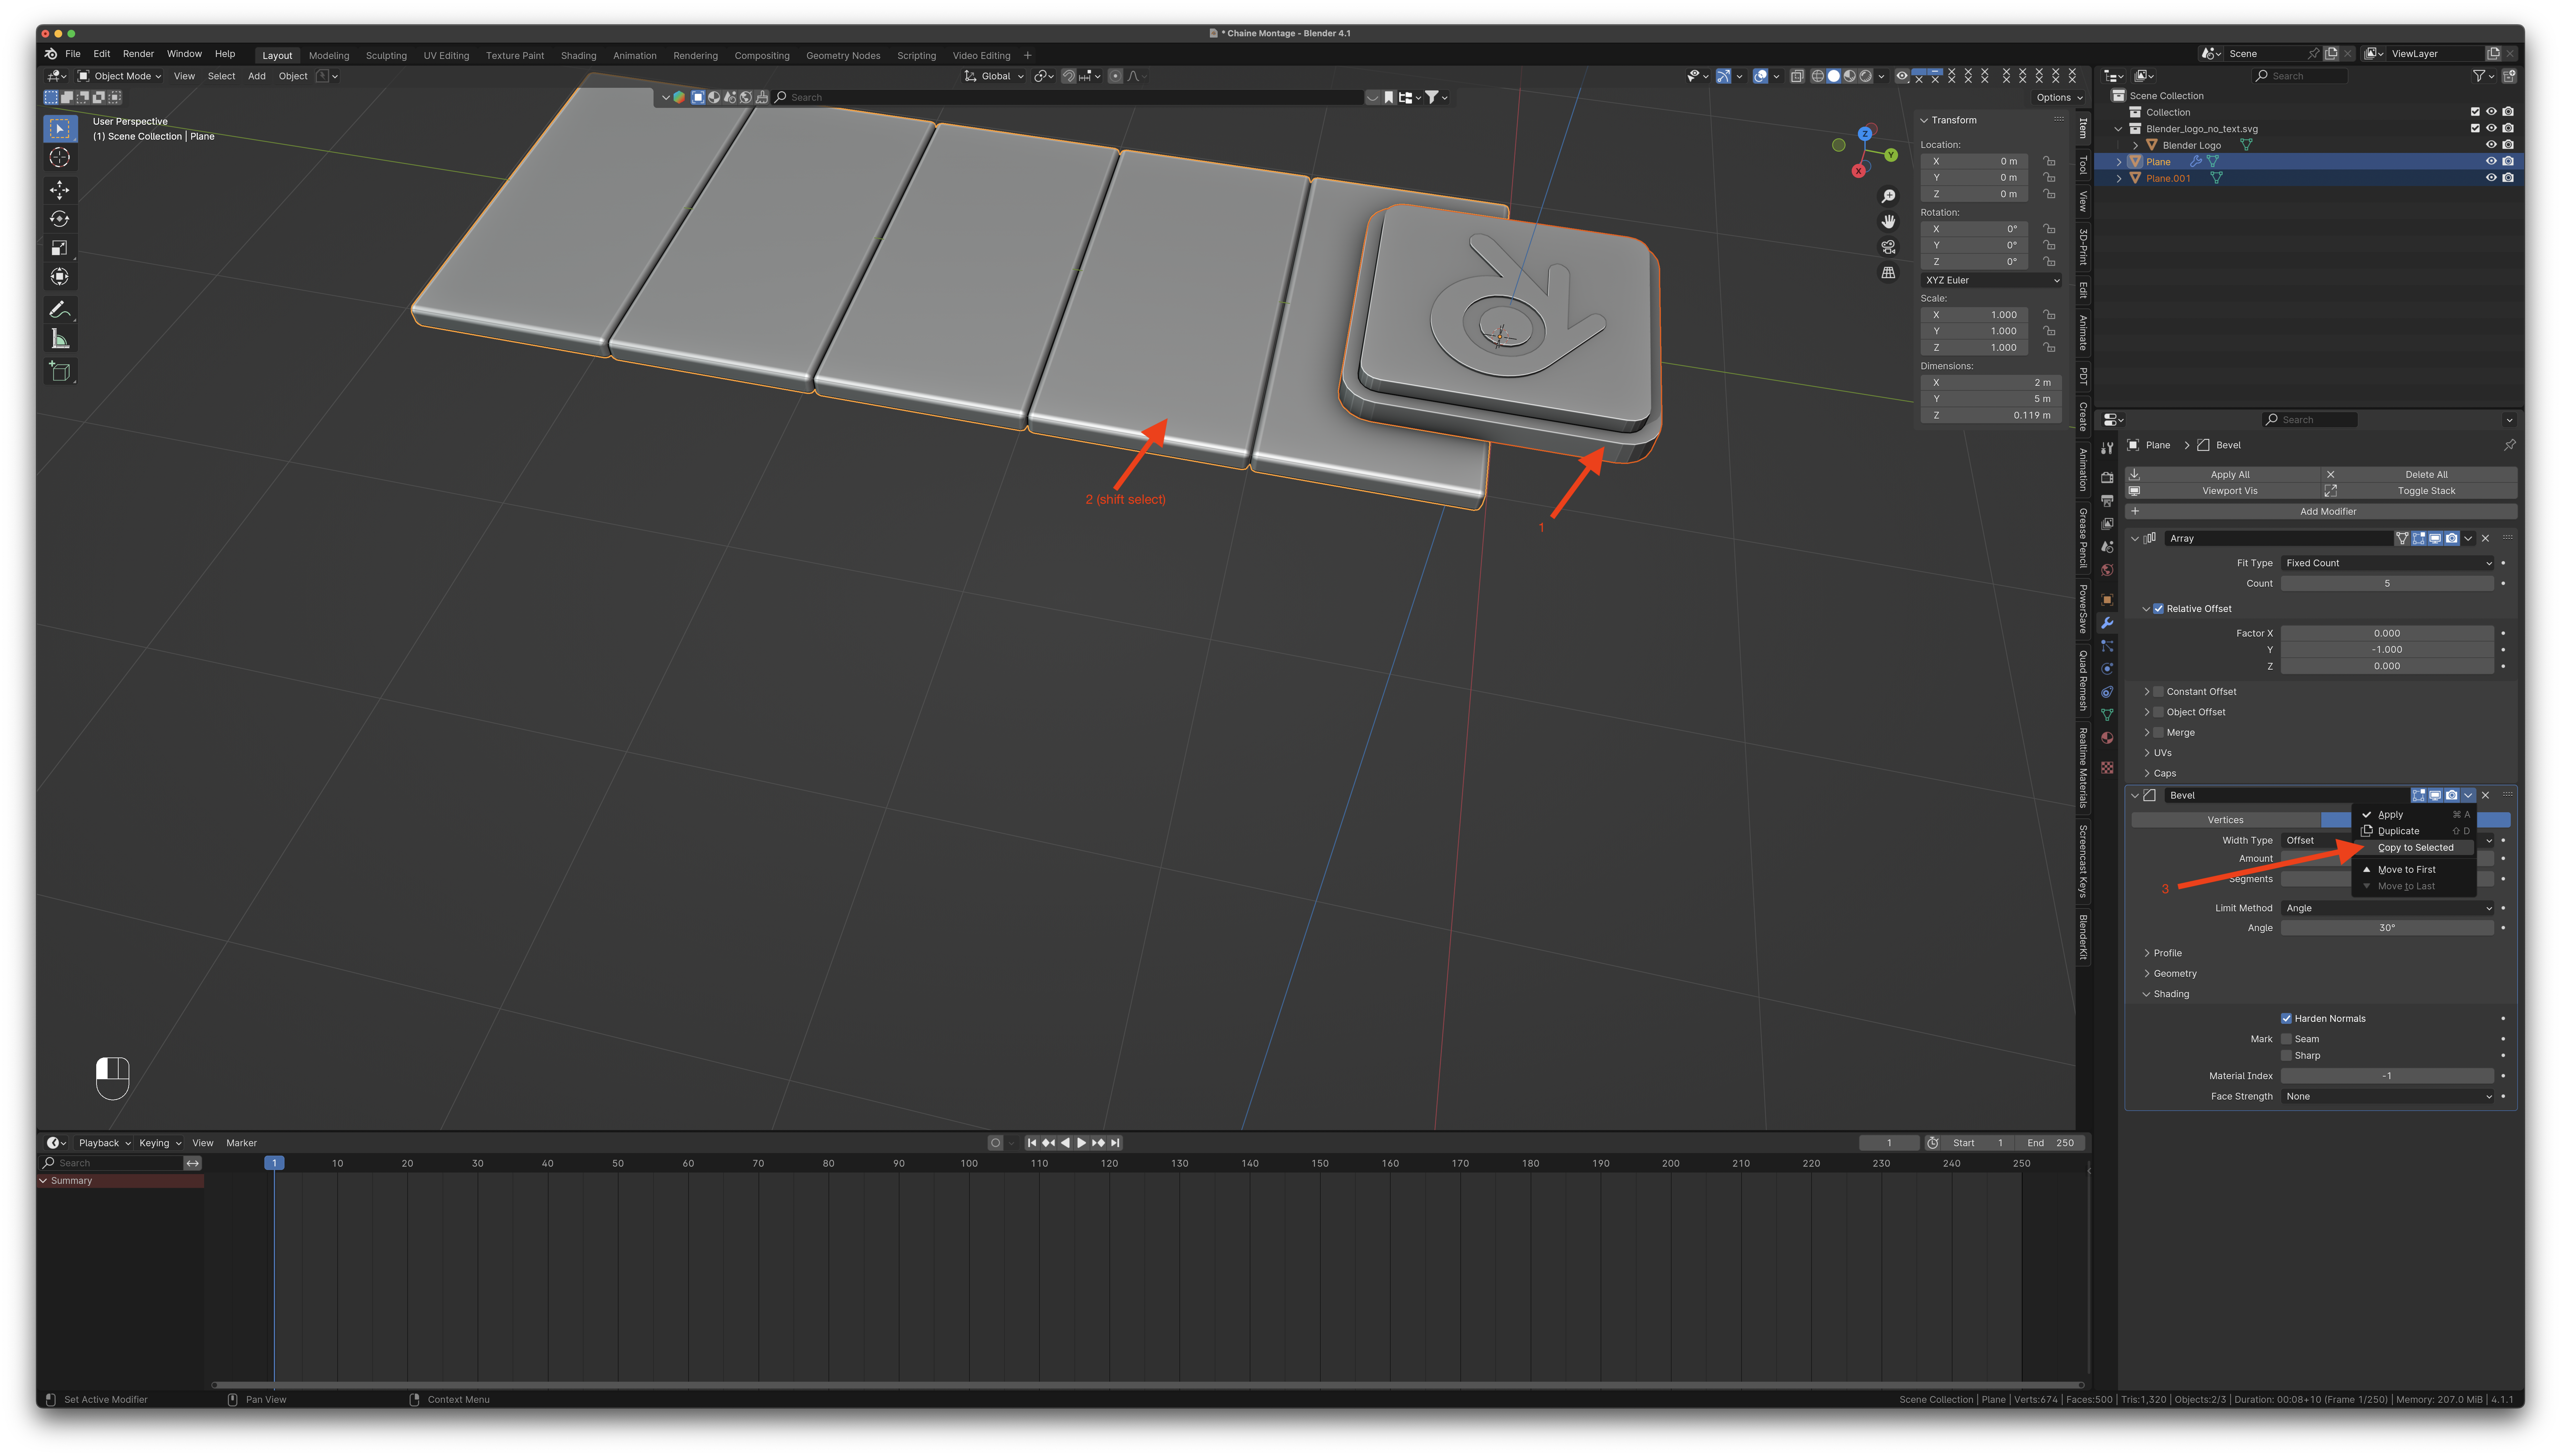Enable the Merge checkbox

point(2158,733)
